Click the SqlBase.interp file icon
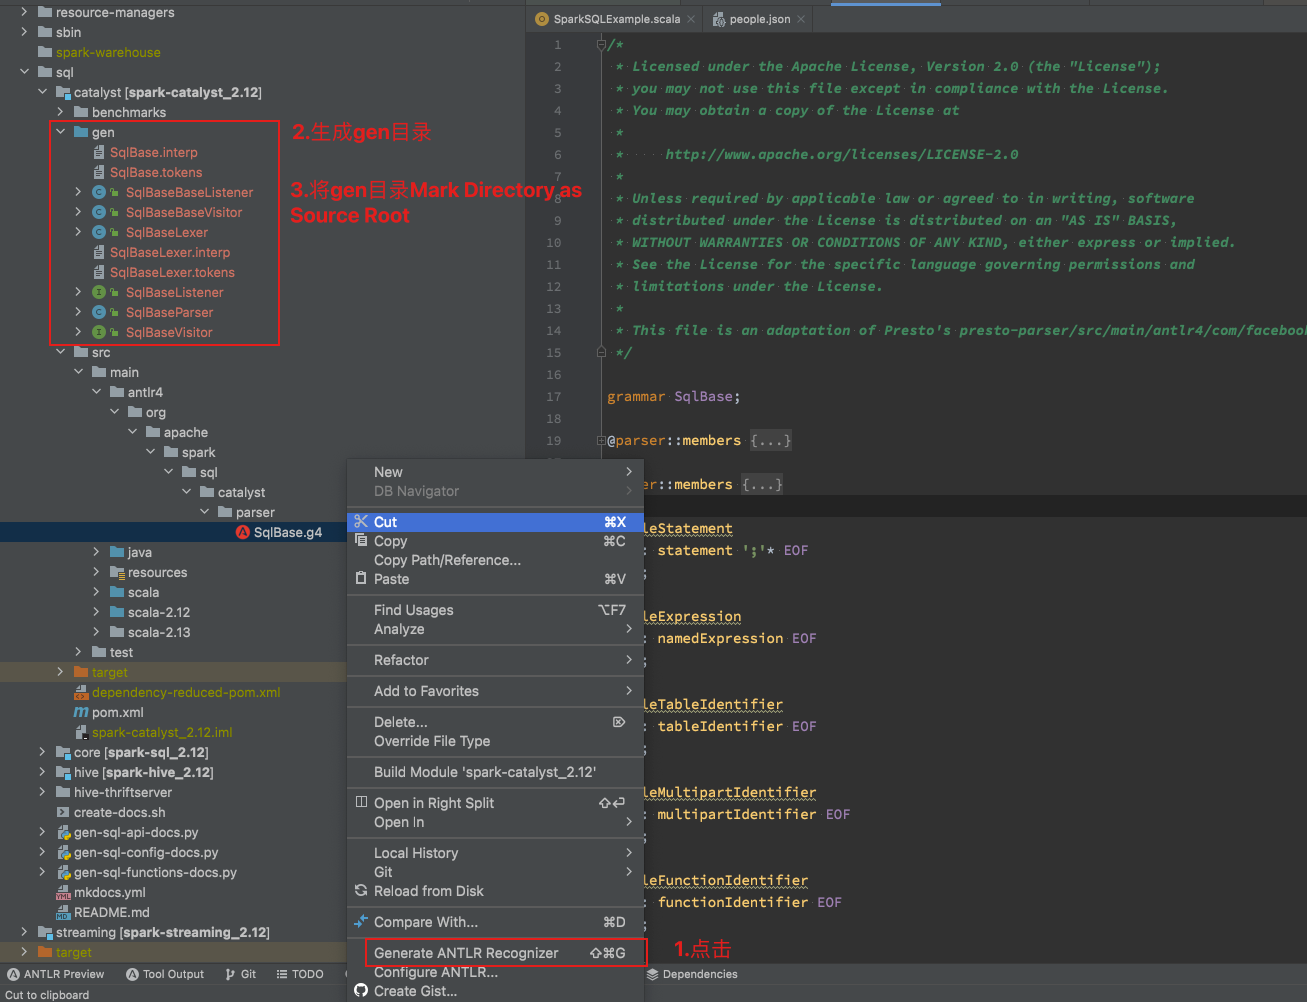This screenshot has width=1307, height=1002. pos(99,152)
